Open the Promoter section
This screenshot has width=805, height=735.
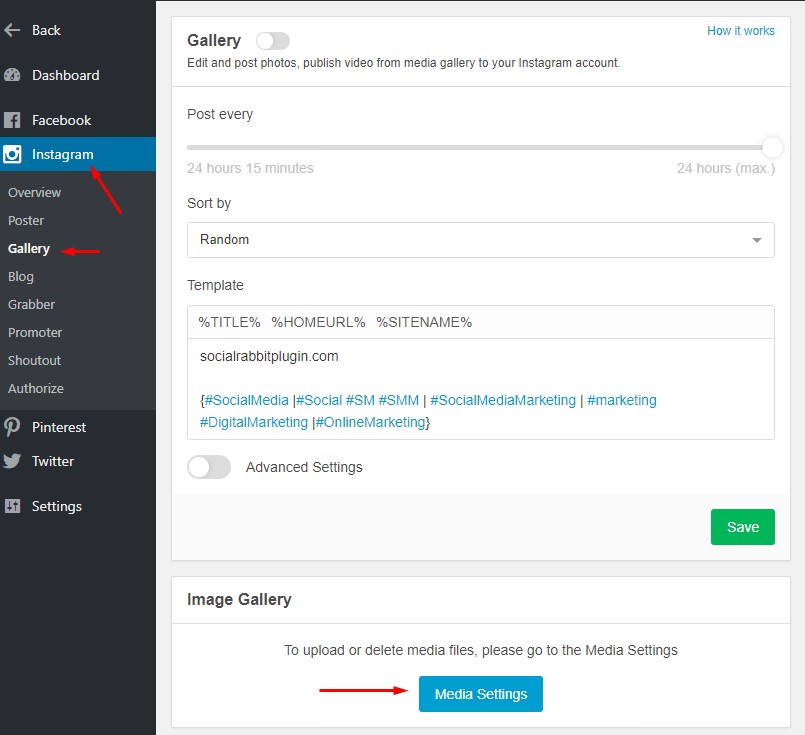(37, 332)
